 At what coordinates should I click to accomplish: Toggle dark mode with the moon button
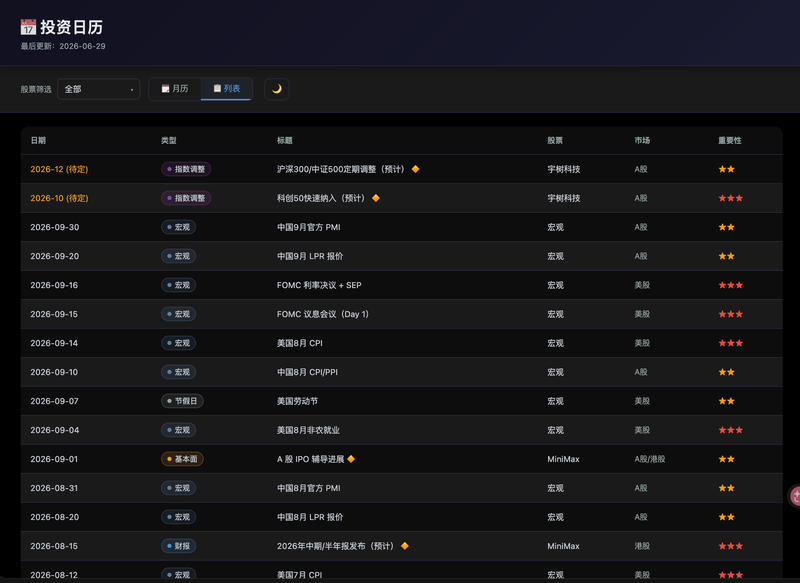[x=277, y=89]
